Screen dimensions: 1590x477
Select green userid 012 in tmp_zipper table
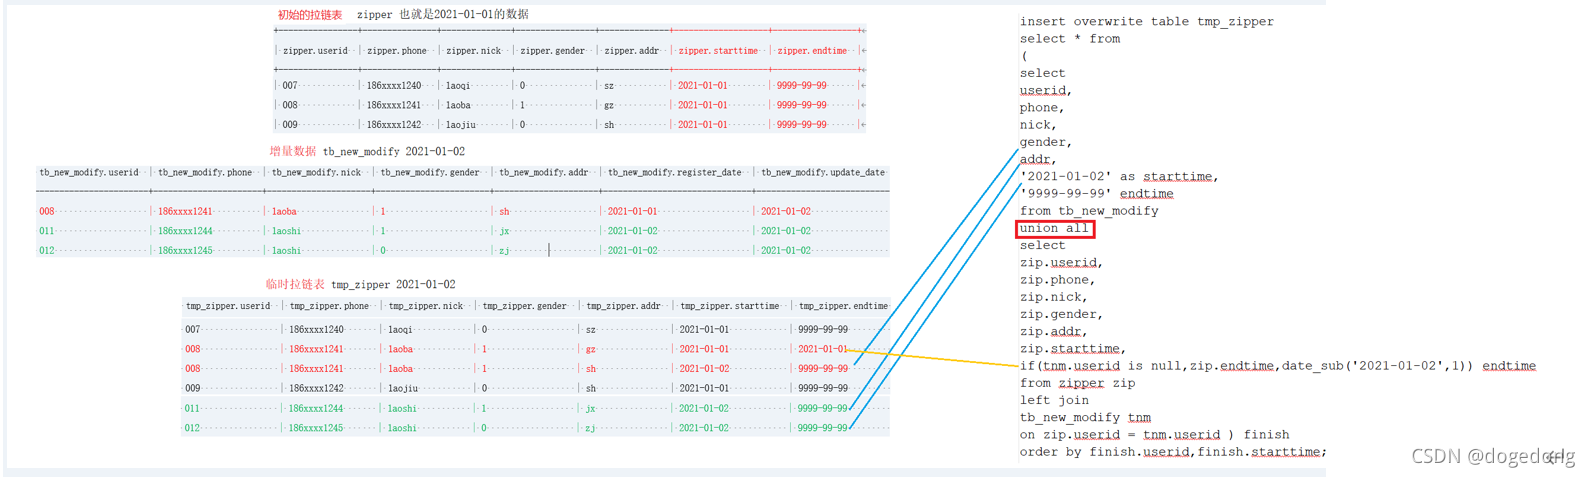click(x=193, y=428)
